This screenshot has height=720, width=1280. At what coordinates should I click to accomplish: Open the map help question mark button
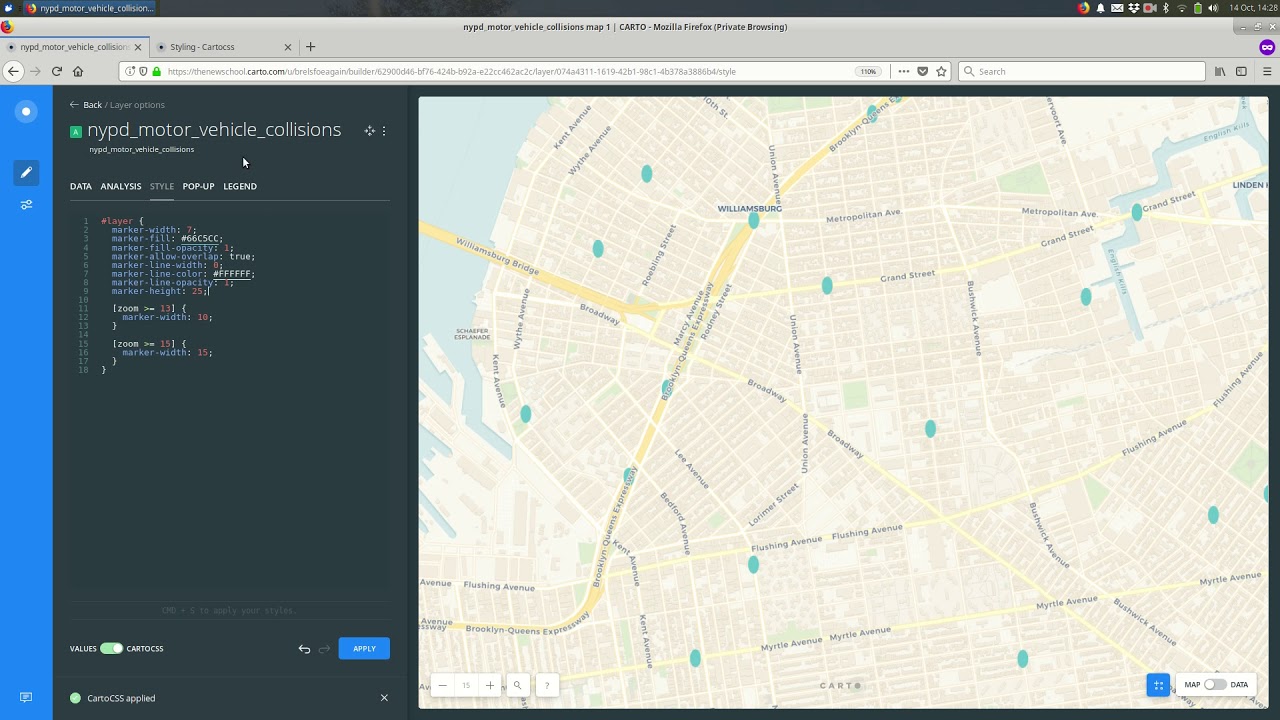click(546, 685)
